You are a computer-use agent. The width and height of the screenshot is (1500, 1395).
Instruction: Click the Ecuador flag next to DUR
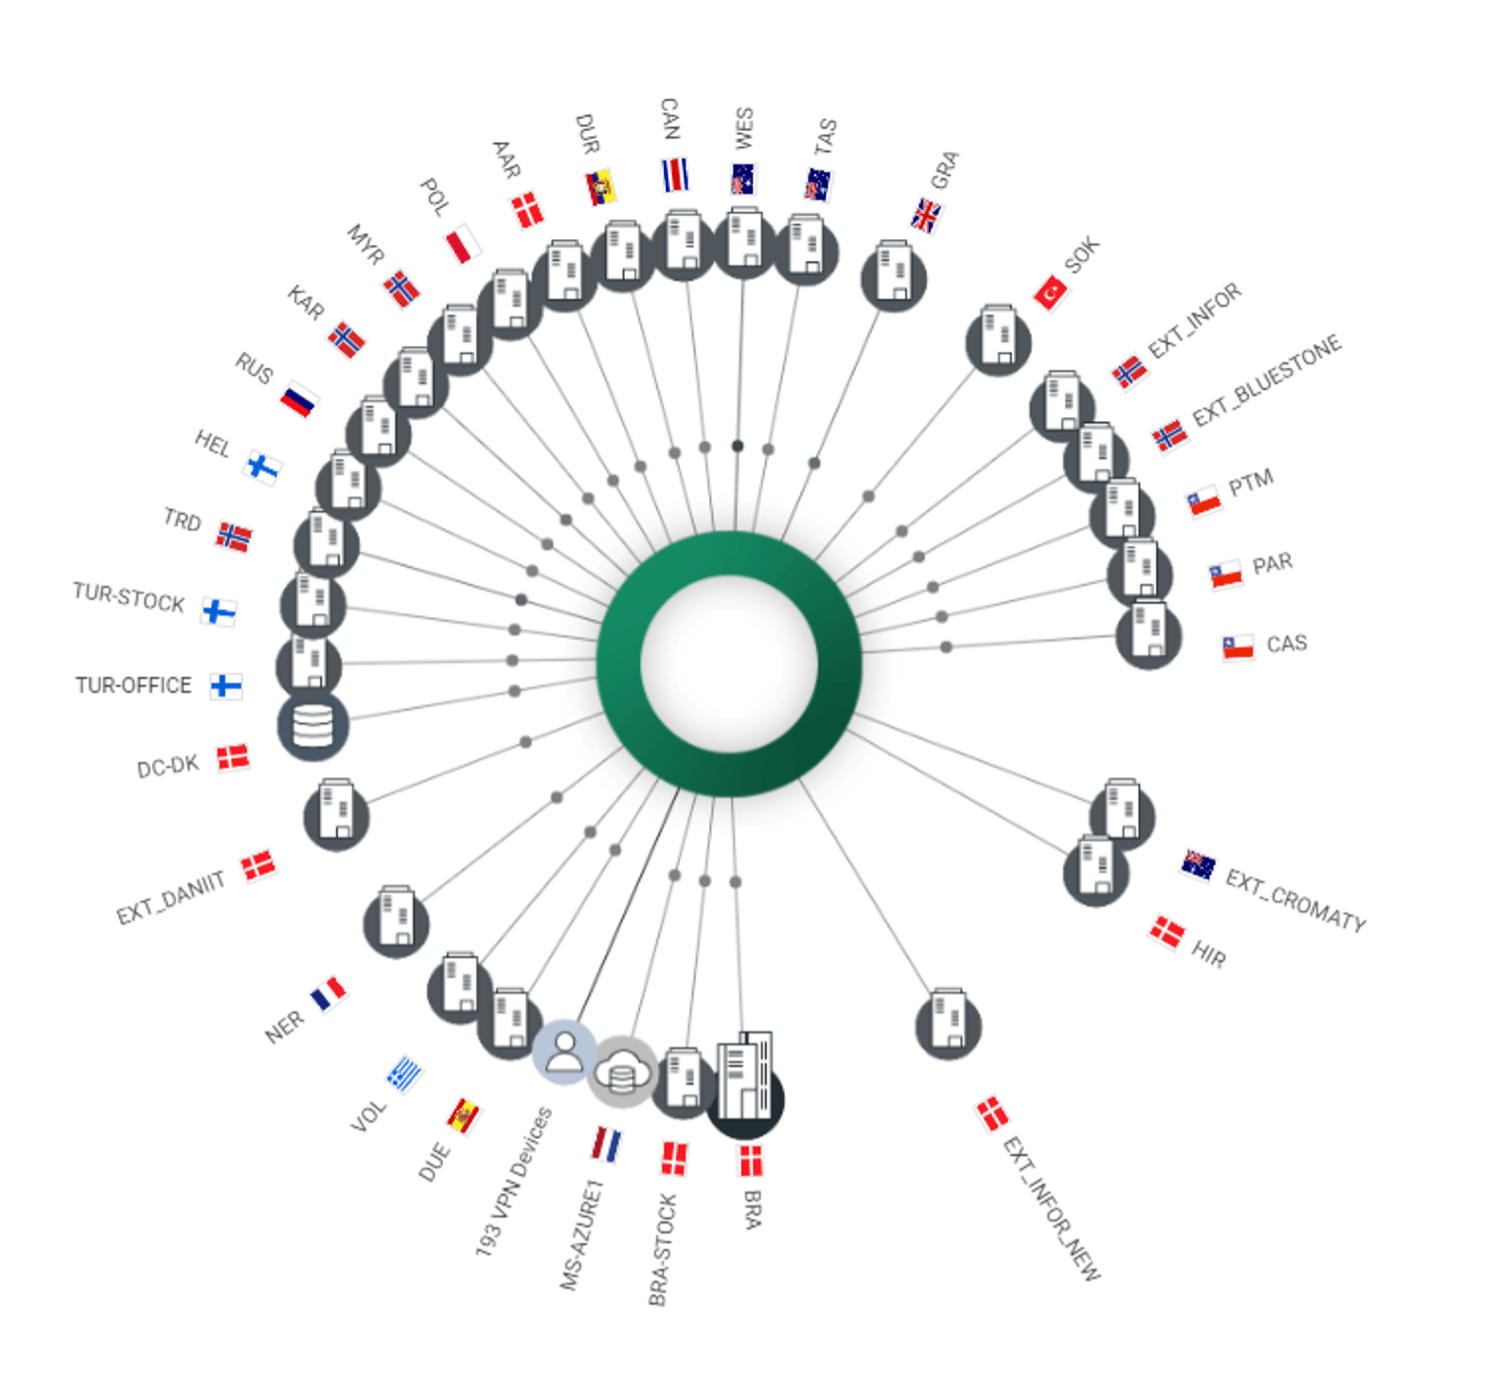(600, 187)
